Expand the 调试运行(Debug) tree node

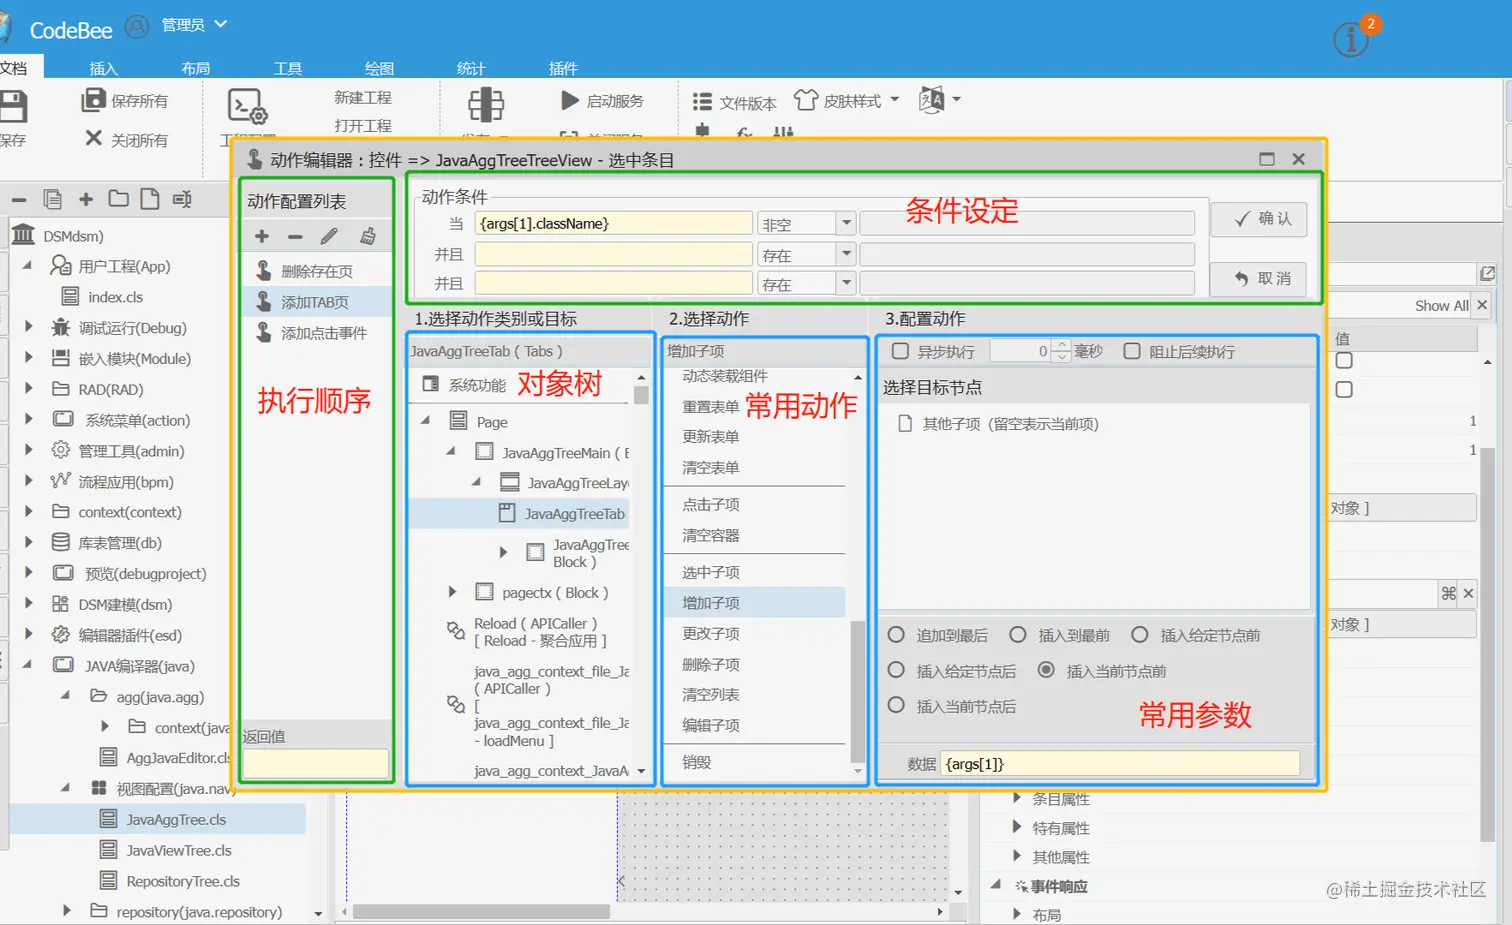pyautogui.click(x=28, y=327)
